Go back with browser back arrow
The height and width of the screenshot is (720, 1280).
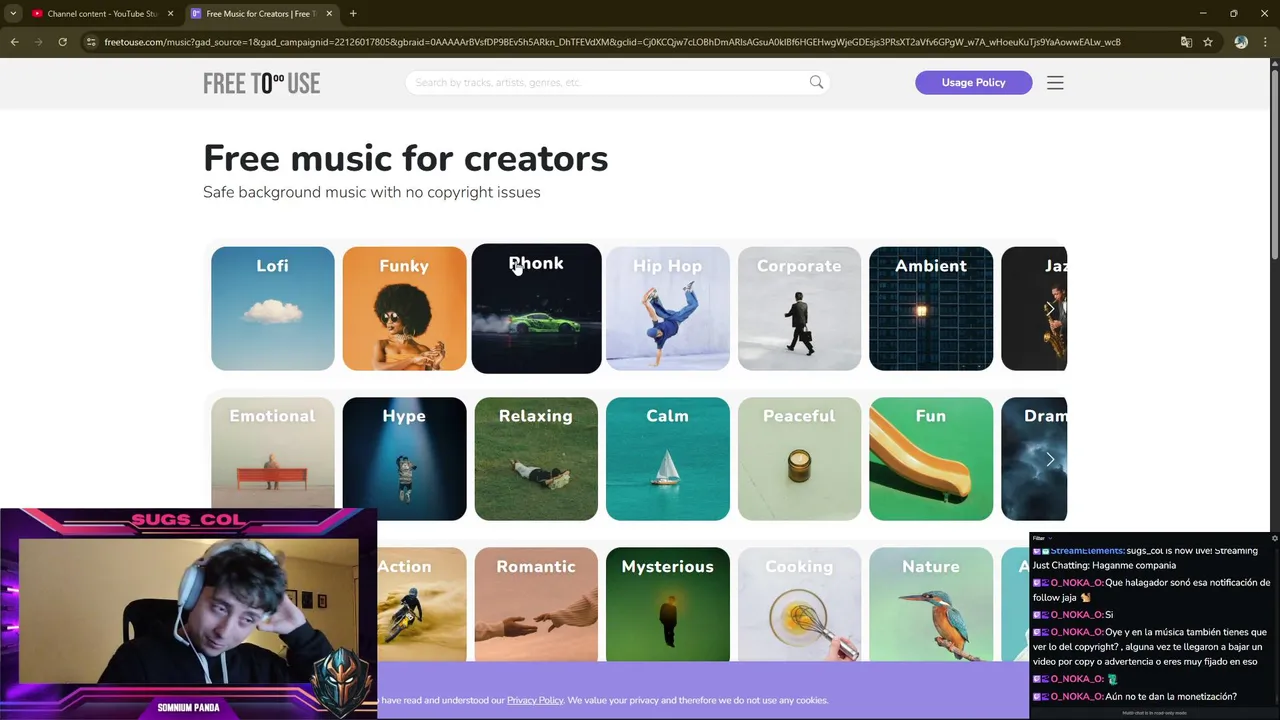coord(14,42)
